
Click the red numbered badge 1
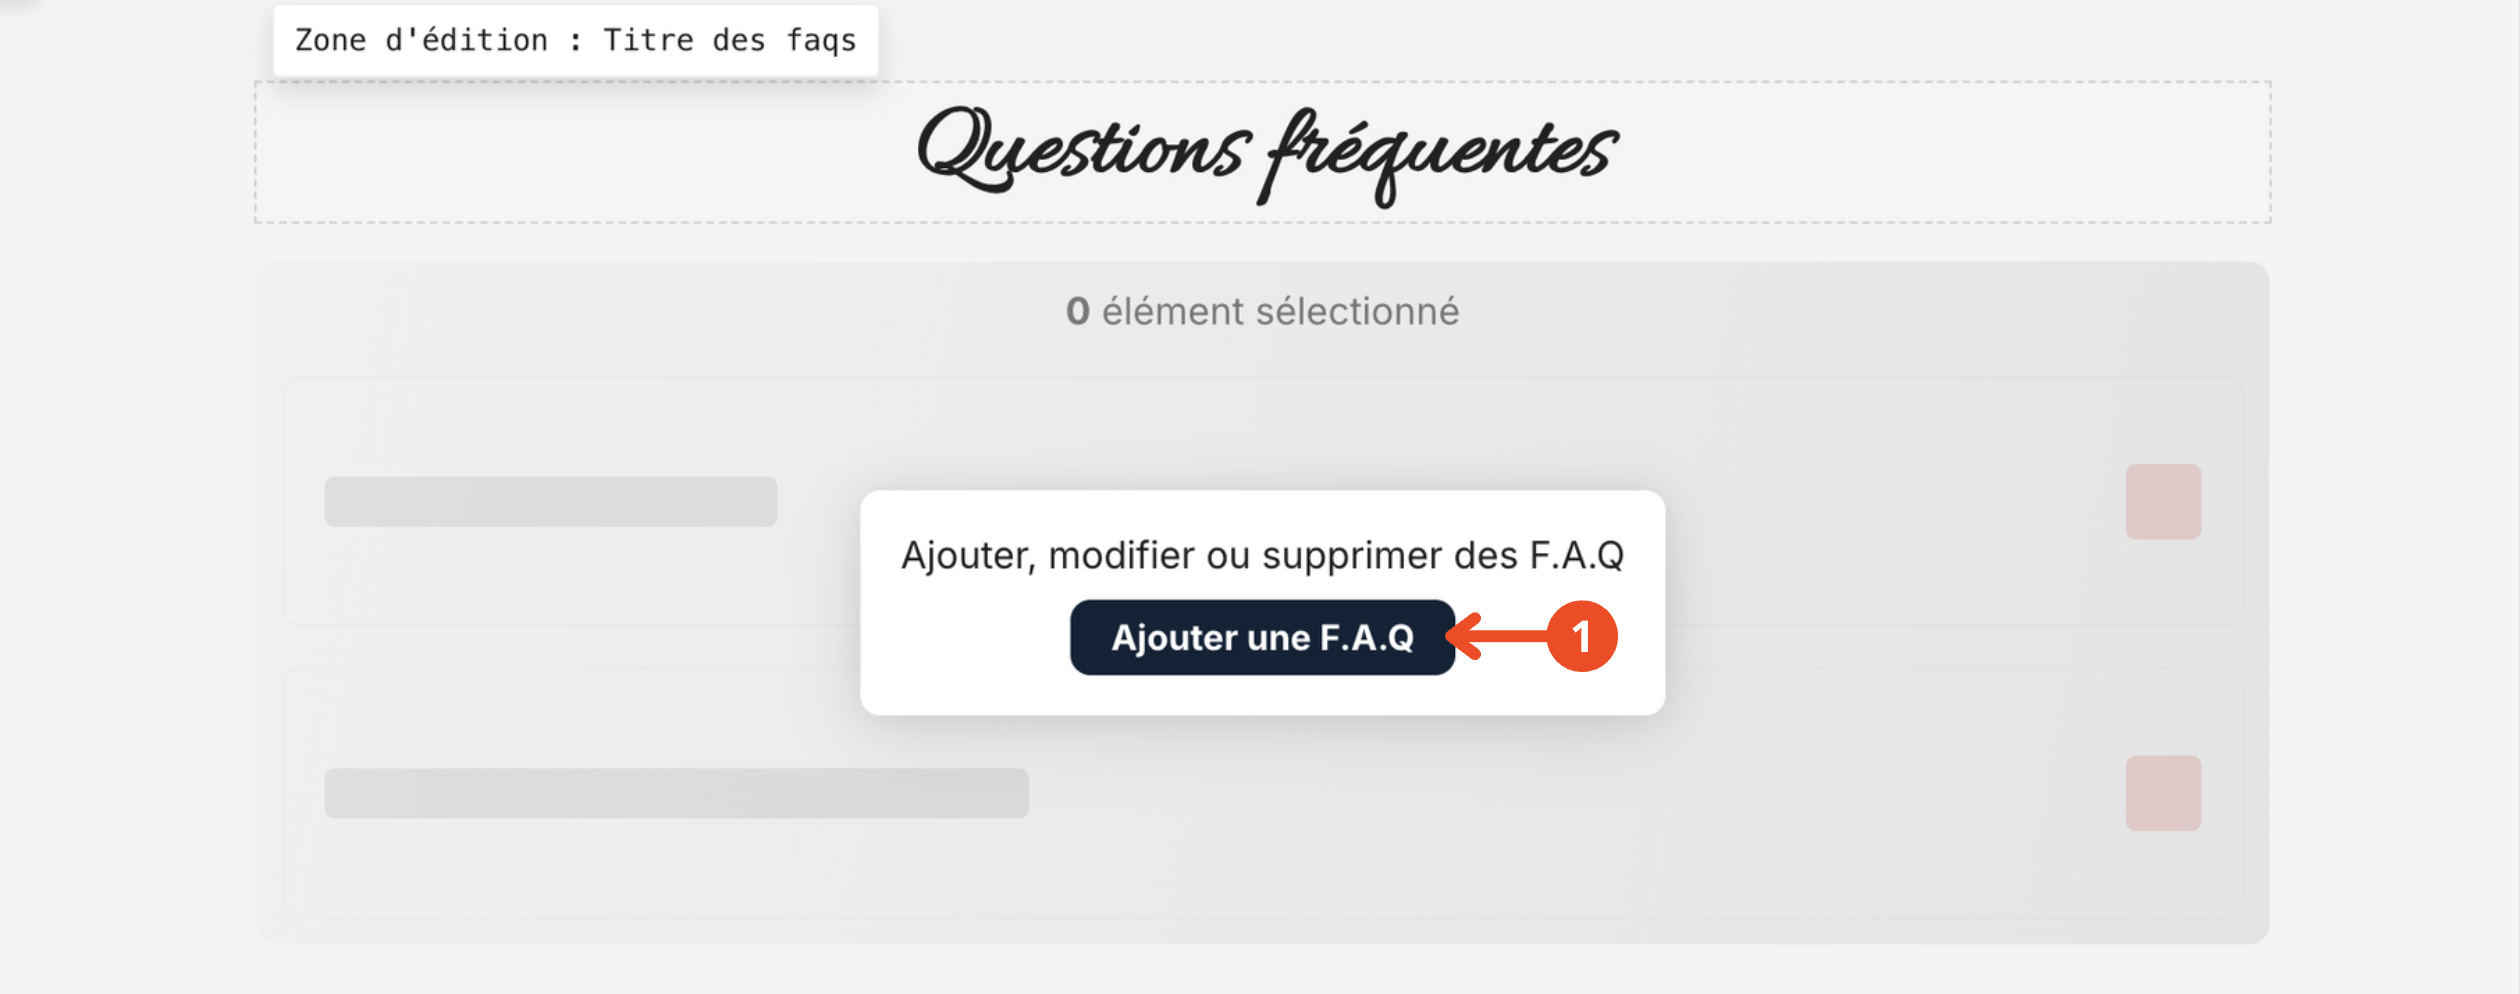tap(1581, 636)
